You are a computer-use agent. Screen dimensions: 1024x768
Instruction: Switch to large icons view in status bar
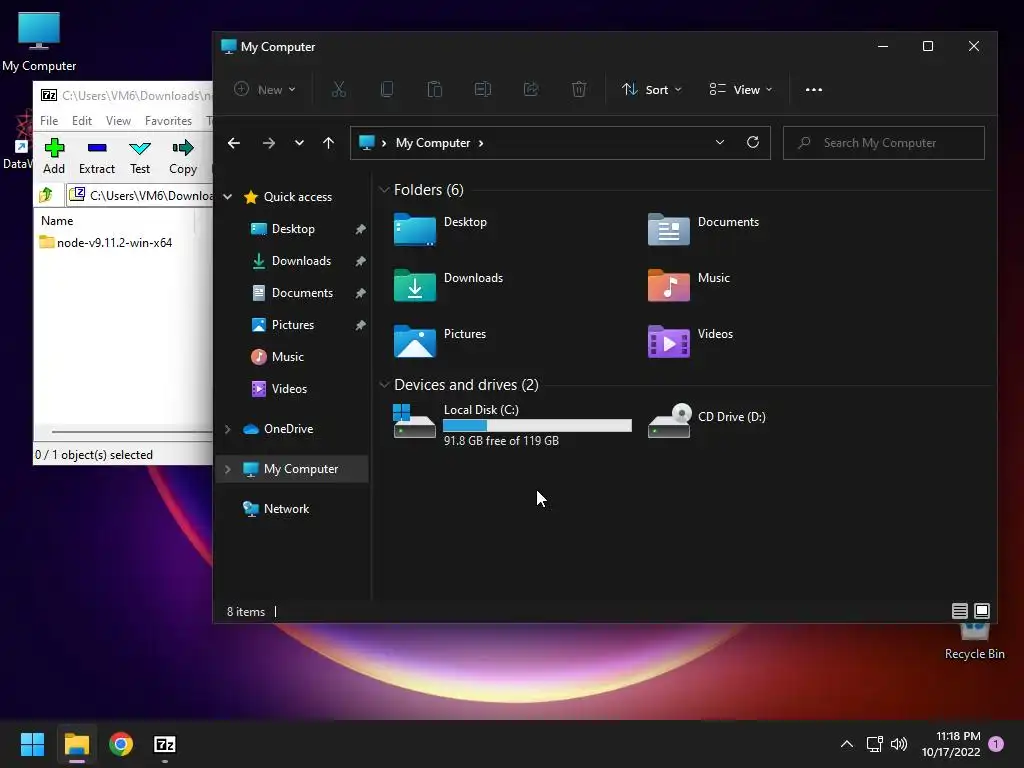[x=982, y=611]
